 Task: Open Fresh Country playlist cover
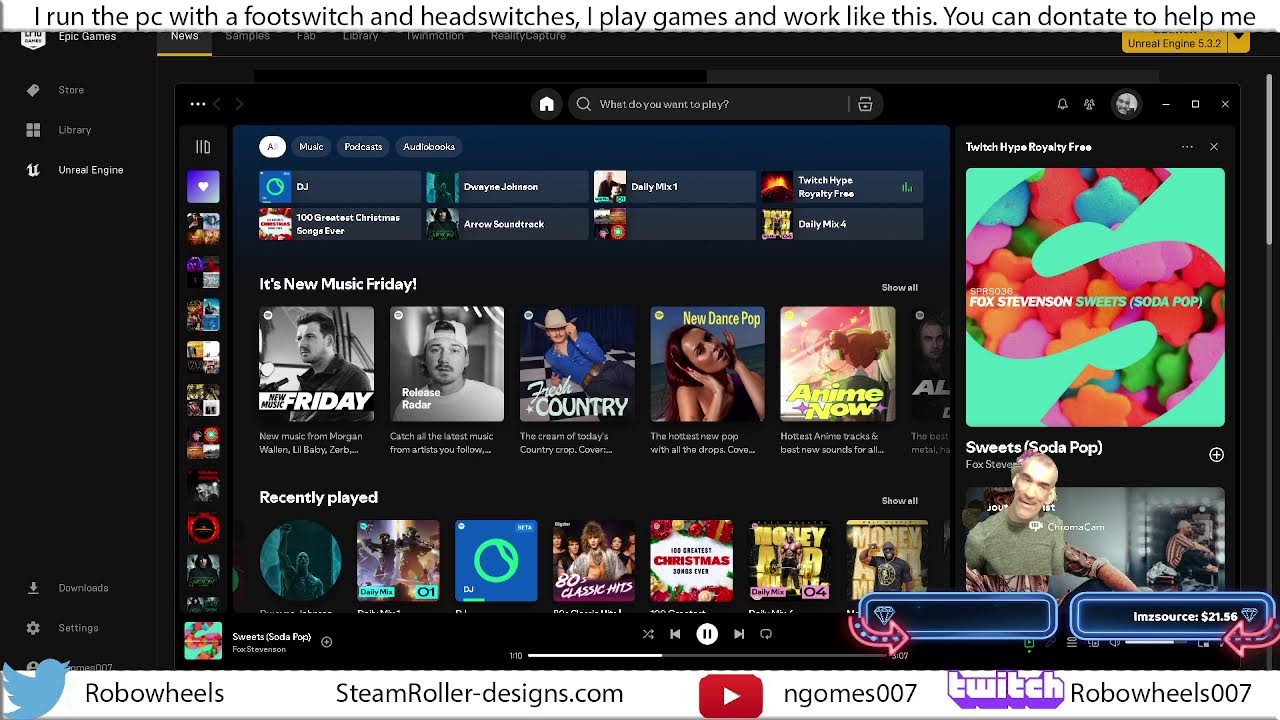click(577, 364)
